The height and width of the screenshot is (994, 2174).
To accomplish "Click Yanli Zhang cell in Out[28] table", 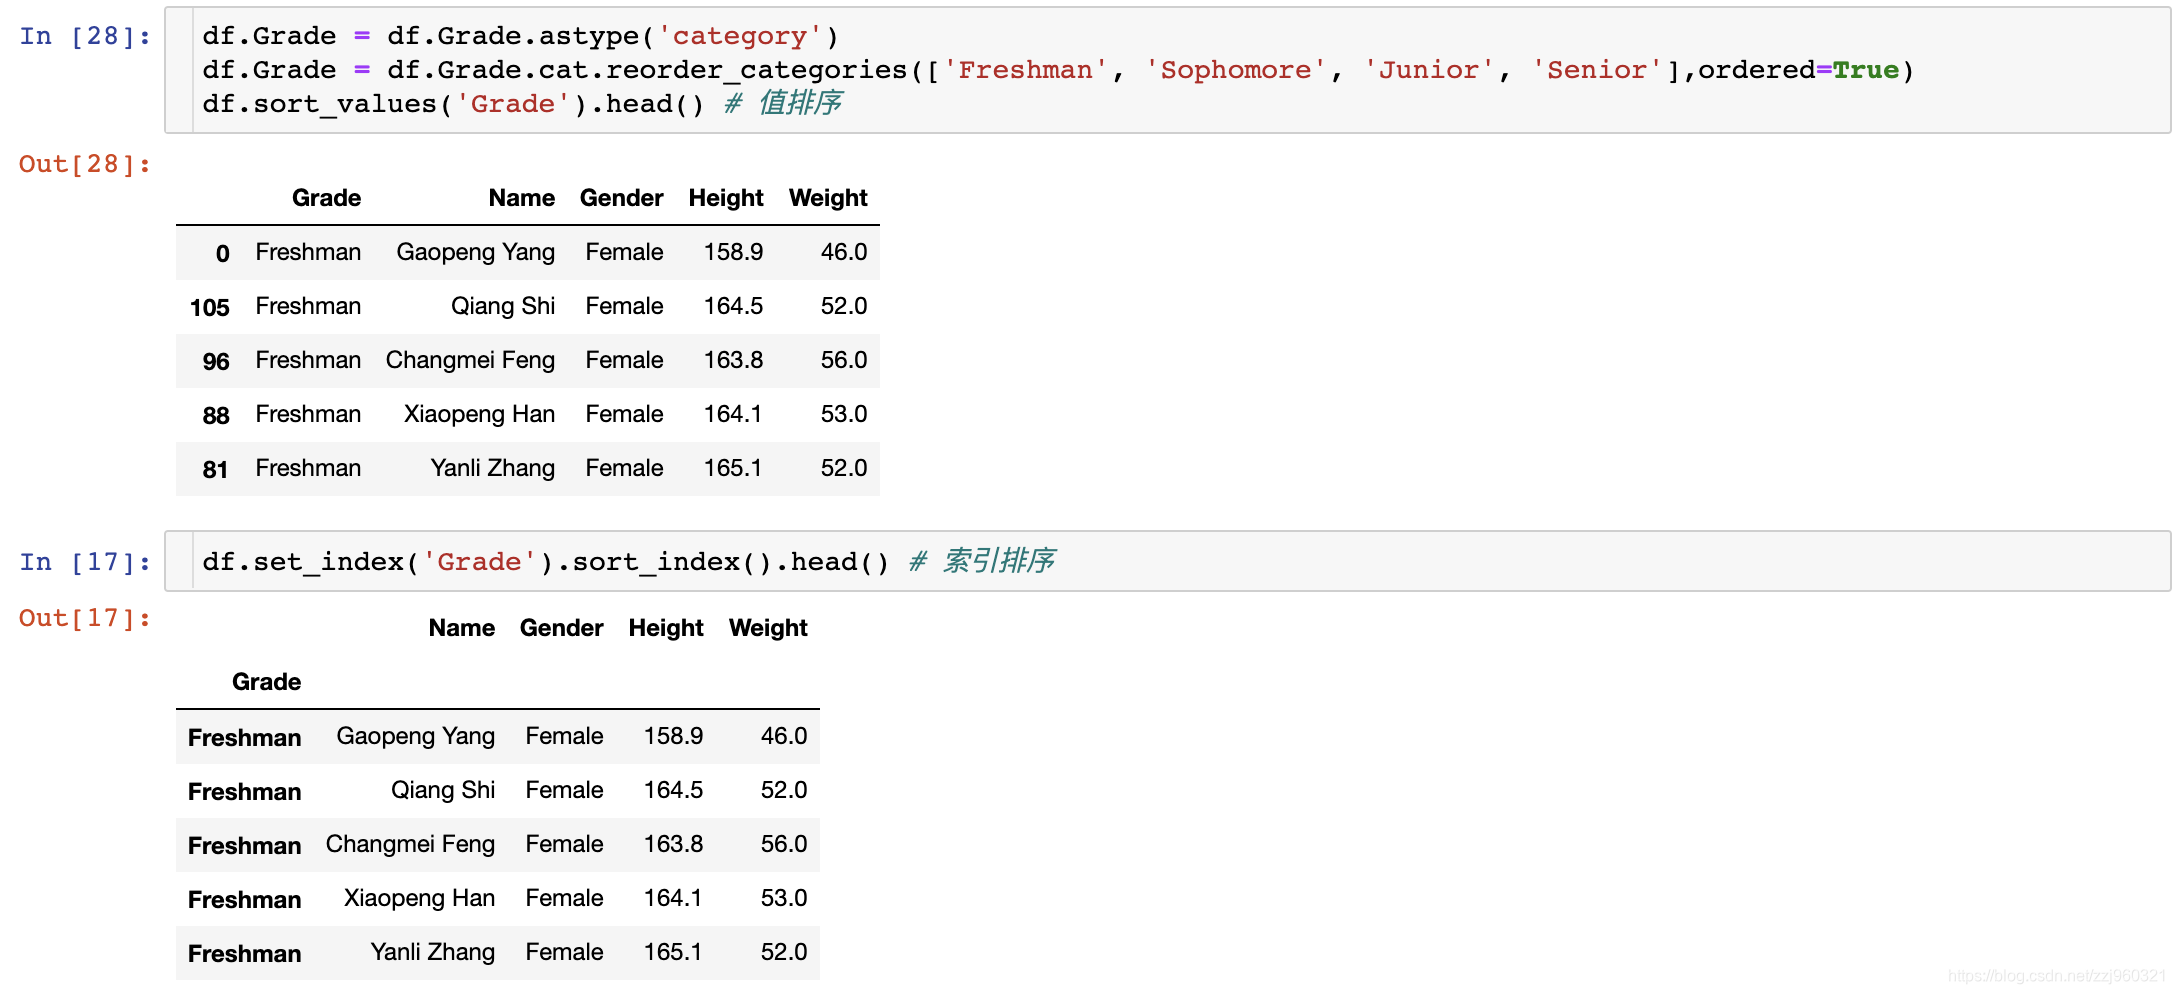I will click(x=492, y=468).
